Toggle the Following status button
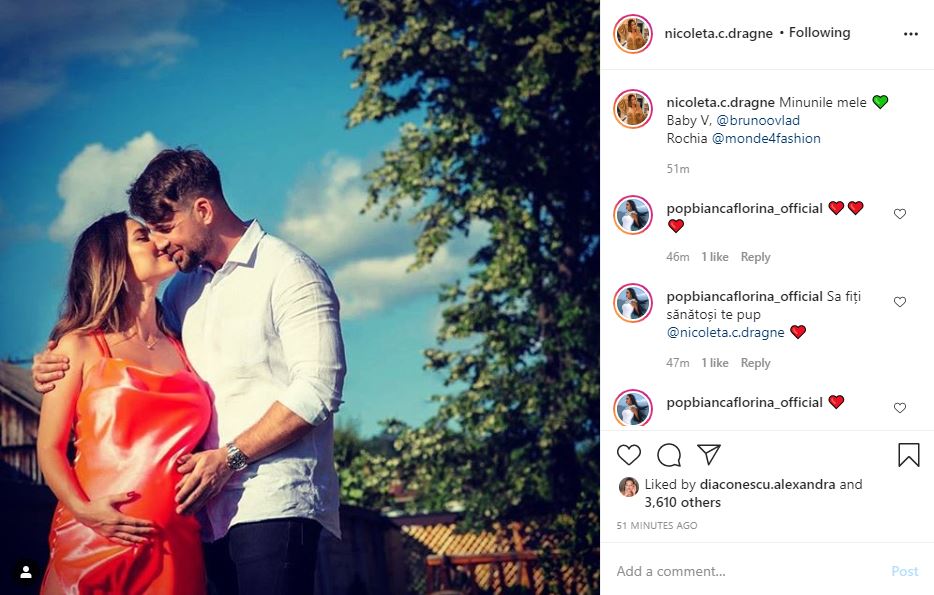This screenshot has height=595, width=934. tap(819, 33)
